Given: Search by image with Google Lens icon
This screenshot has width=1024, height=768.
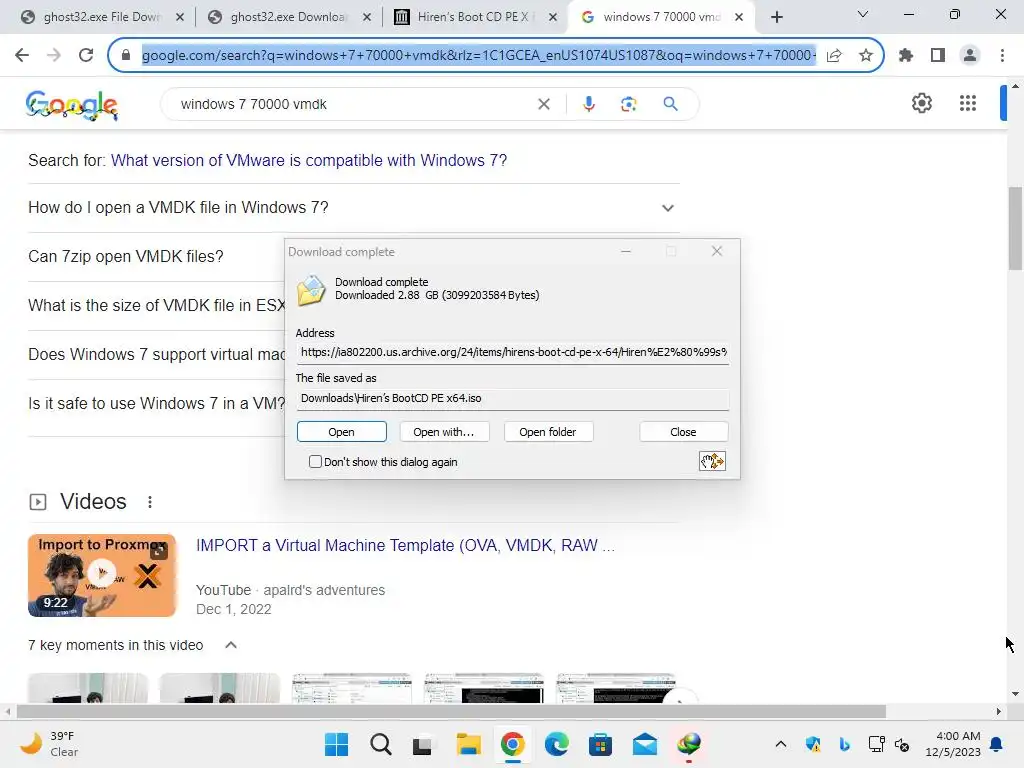Looking at the screenshot, I should point(628,104).
